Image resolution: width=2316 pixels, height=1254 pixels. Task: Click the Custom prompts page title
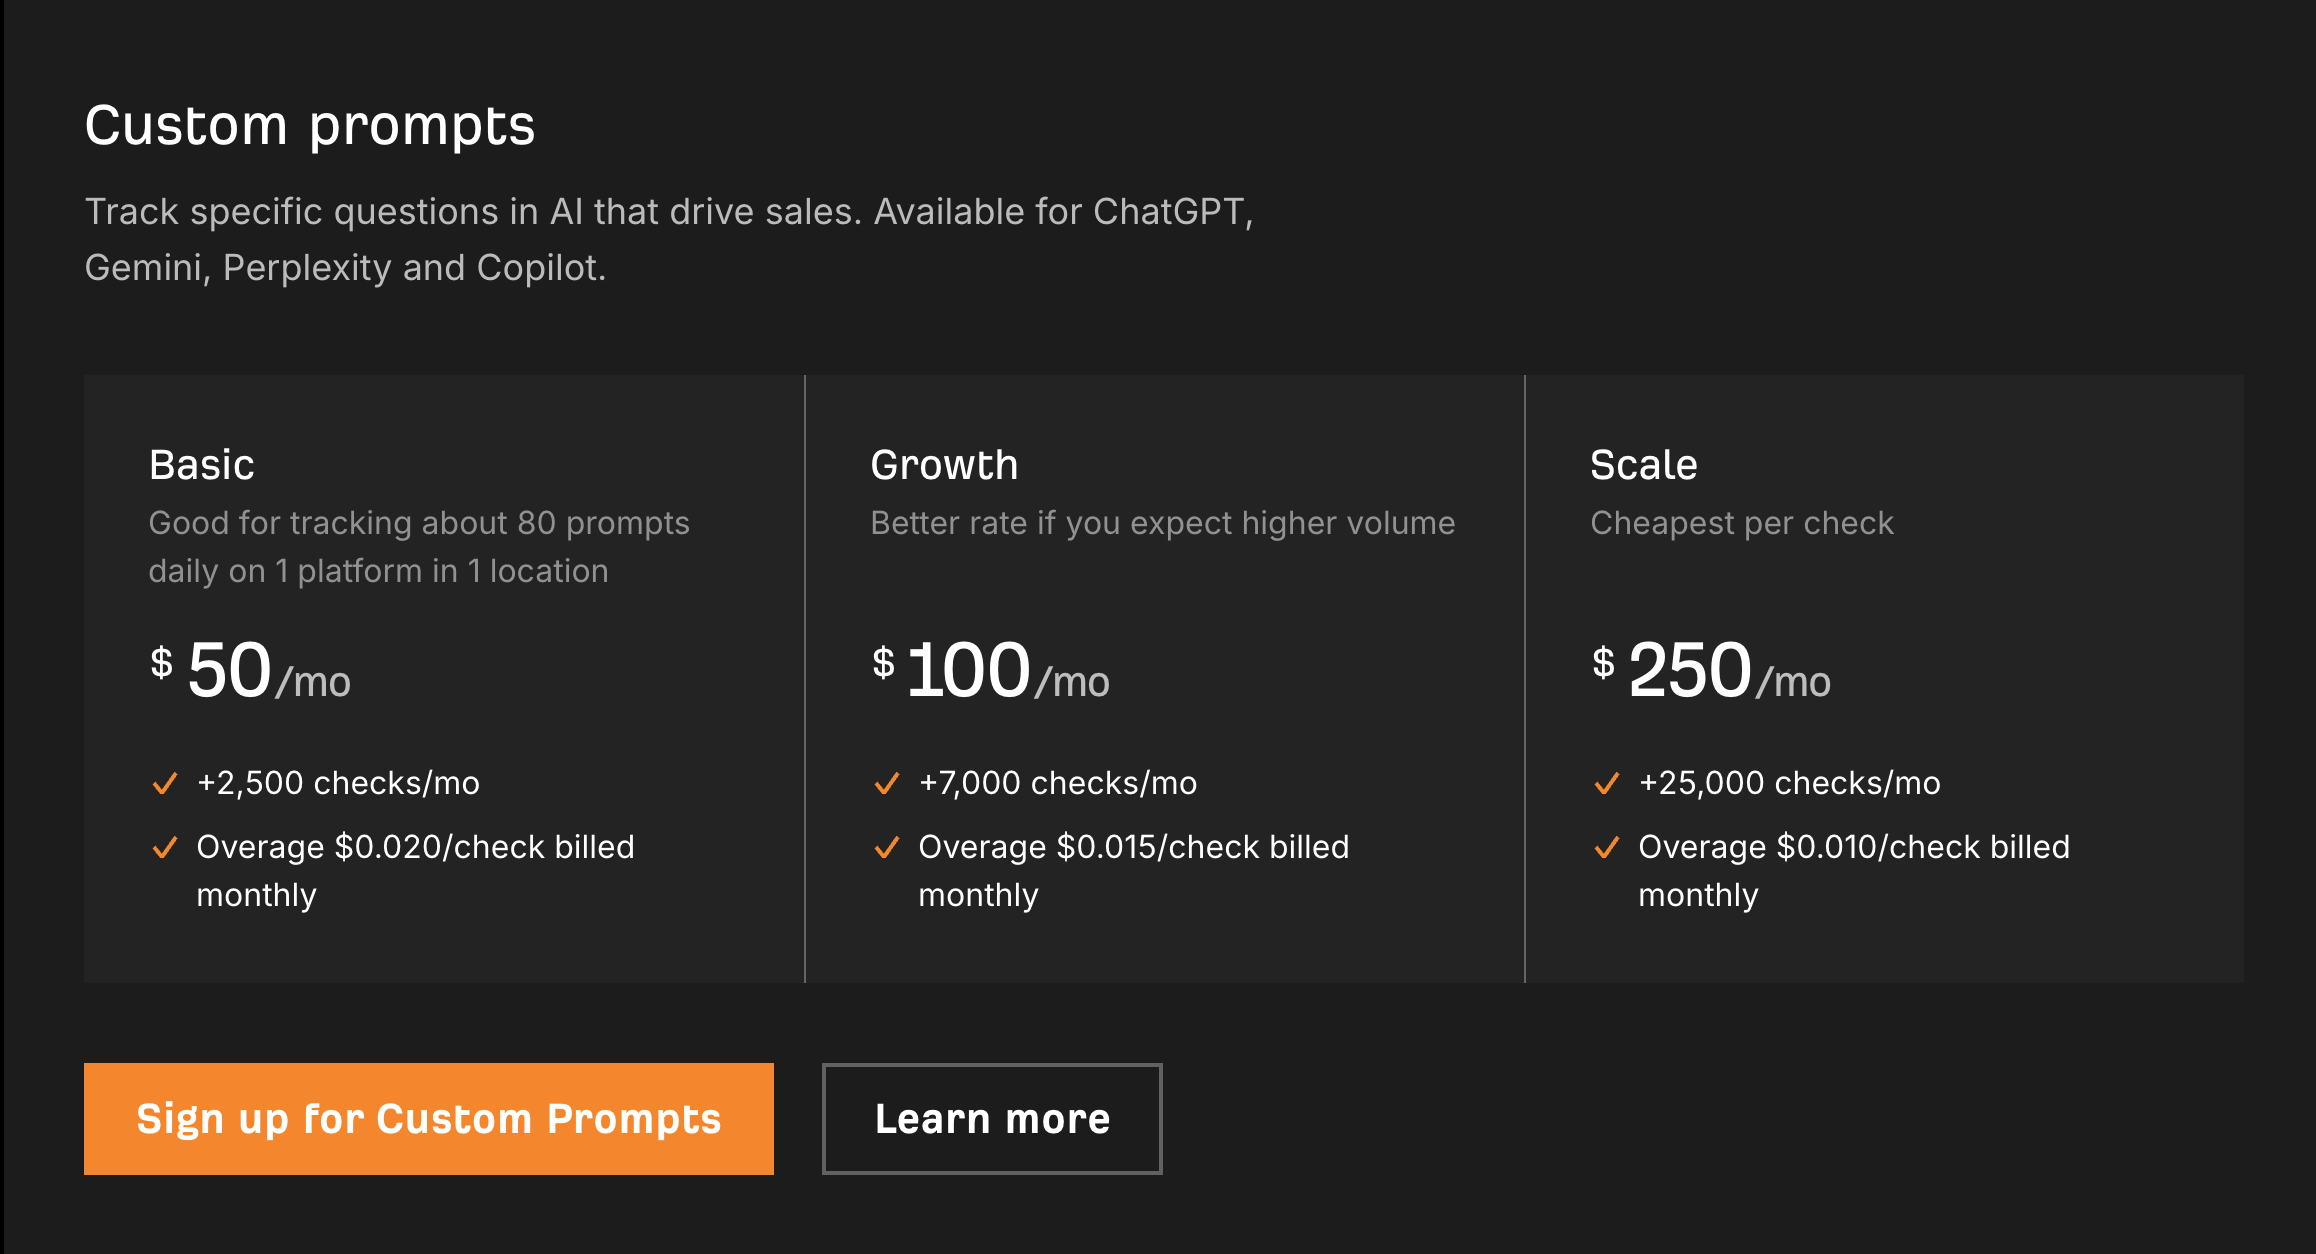coord(310,124)
